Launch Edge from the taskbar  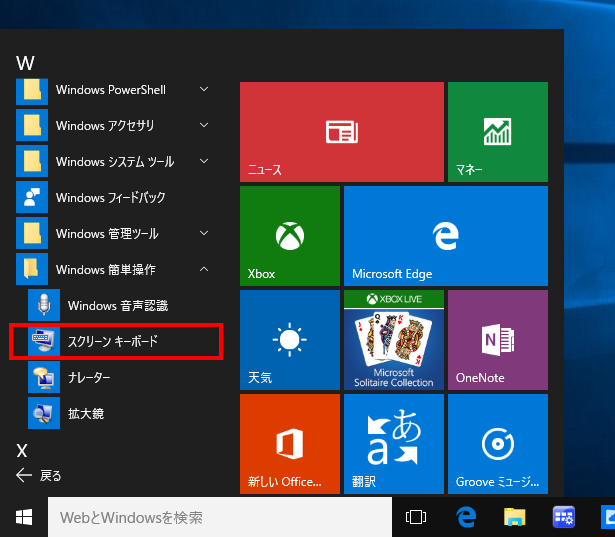point(466,517)
